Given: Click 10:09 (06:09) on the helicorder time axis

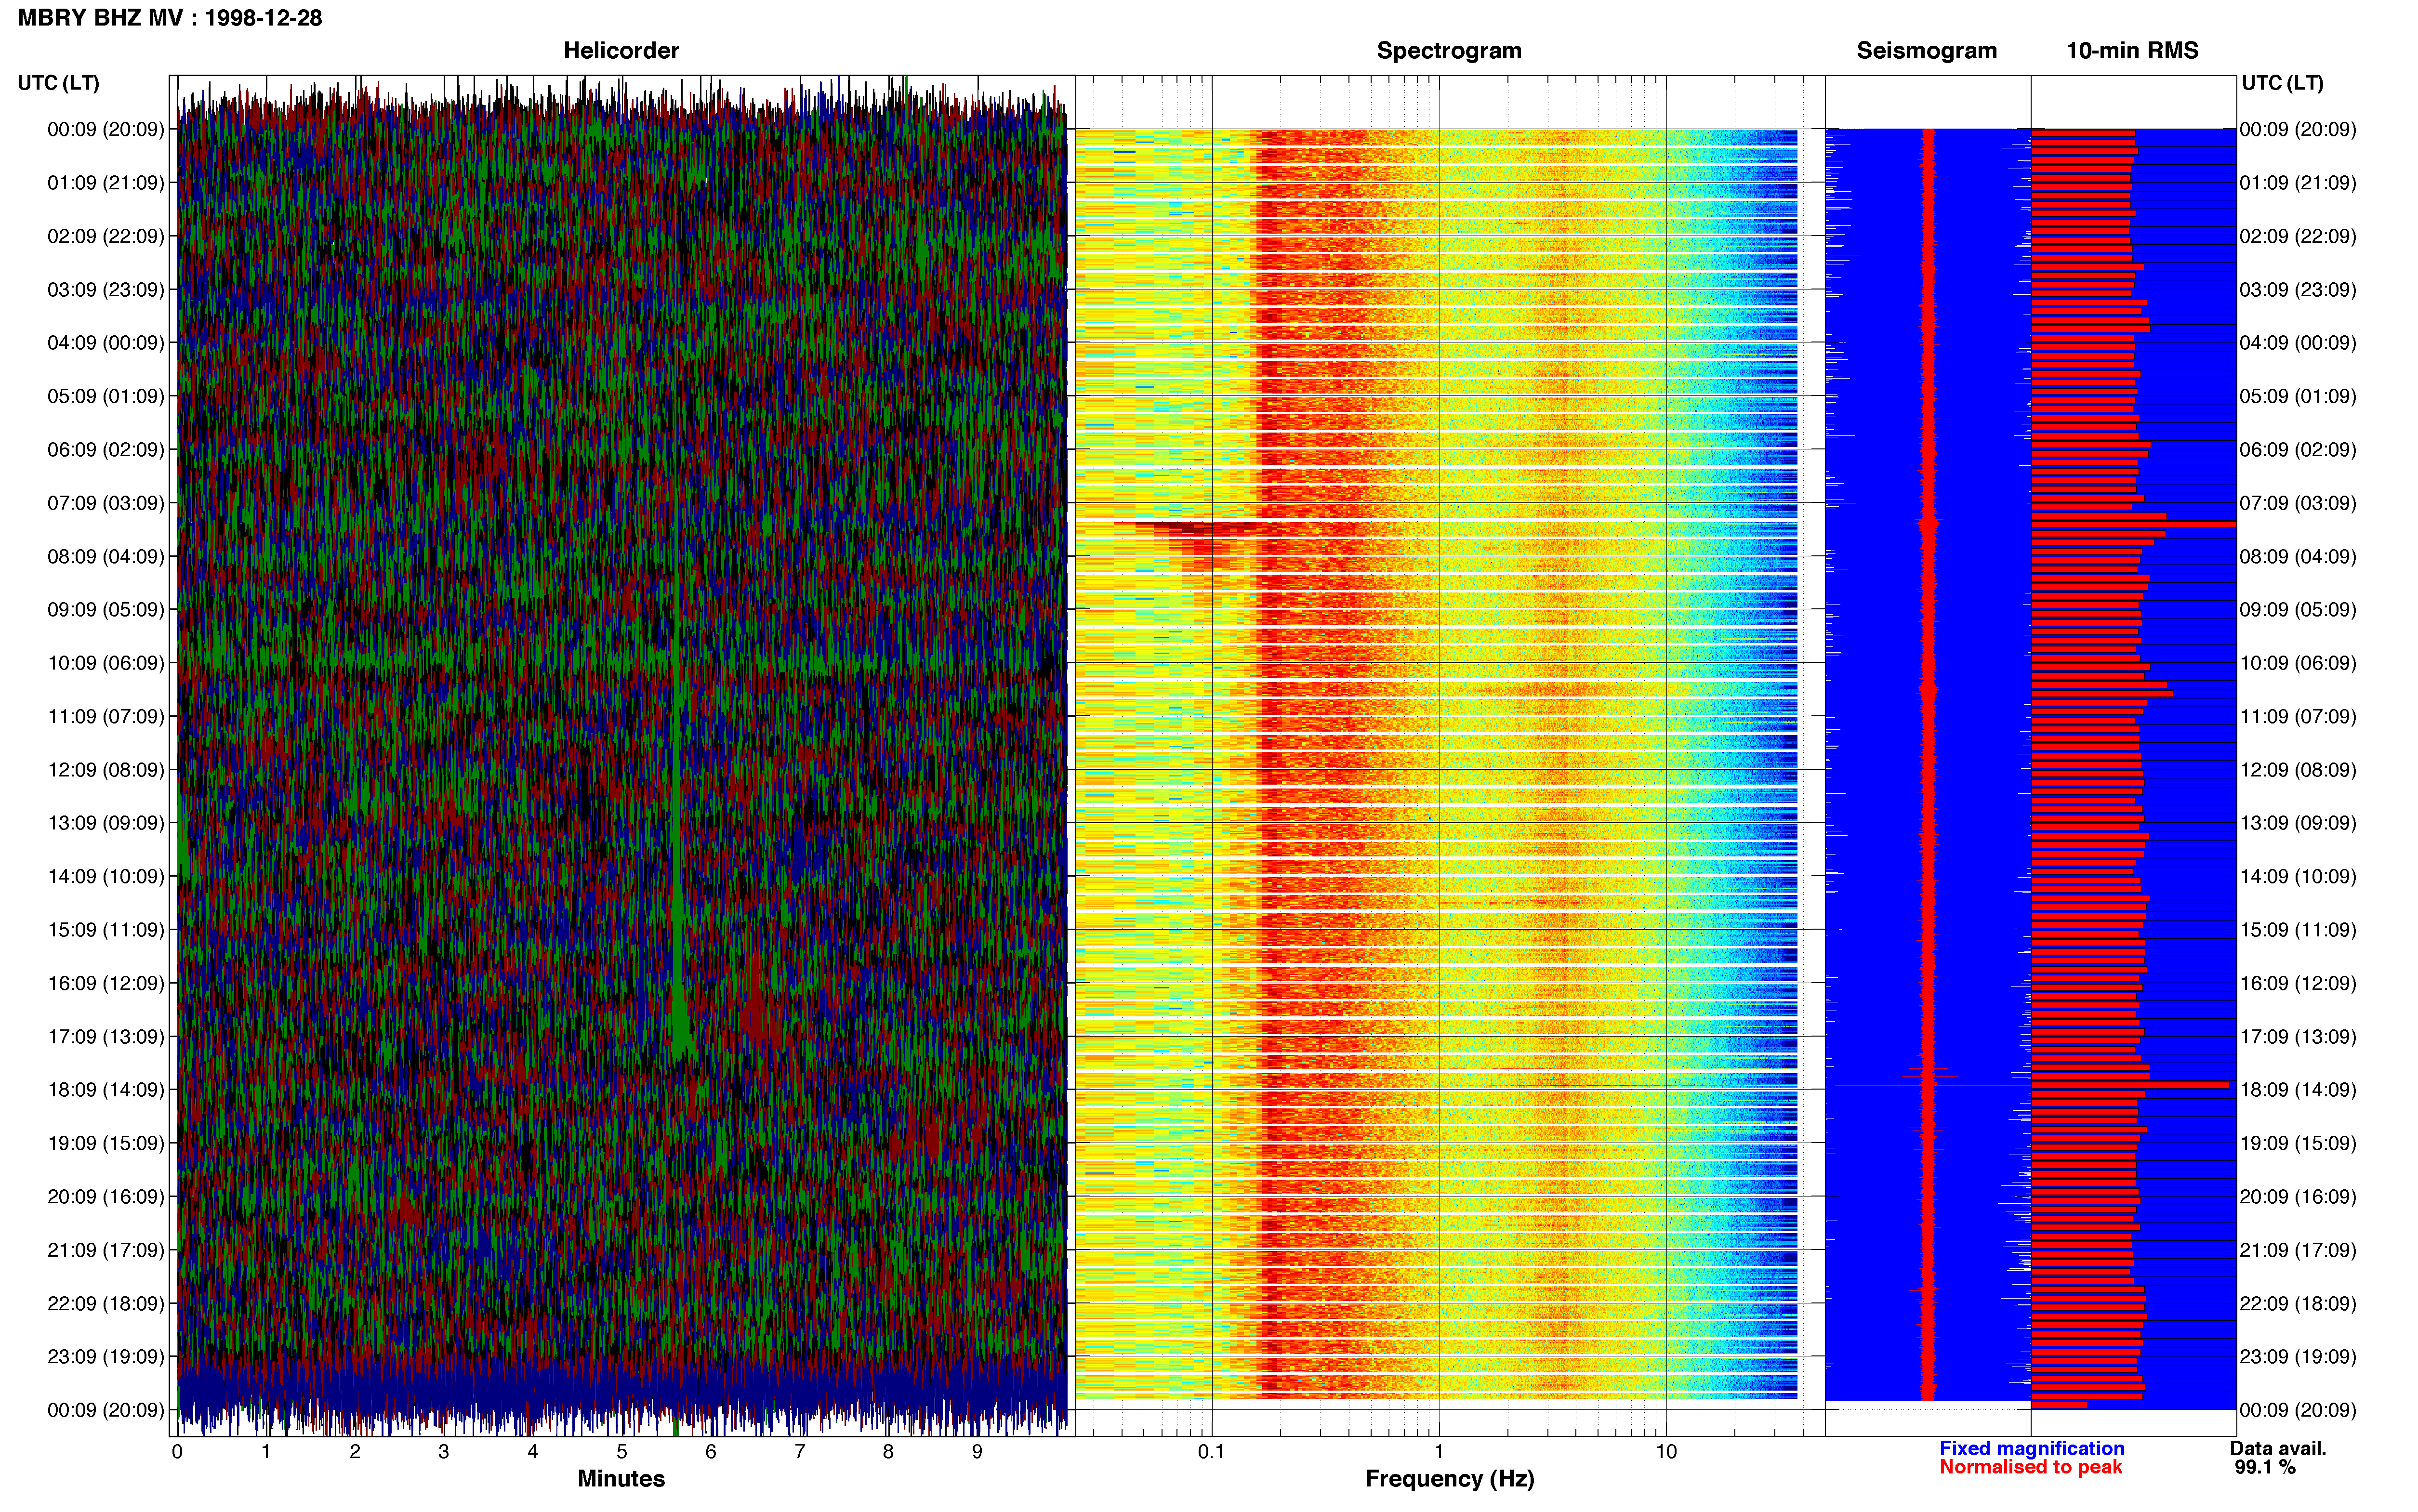Looking at the screenshot, I should 106,663.
